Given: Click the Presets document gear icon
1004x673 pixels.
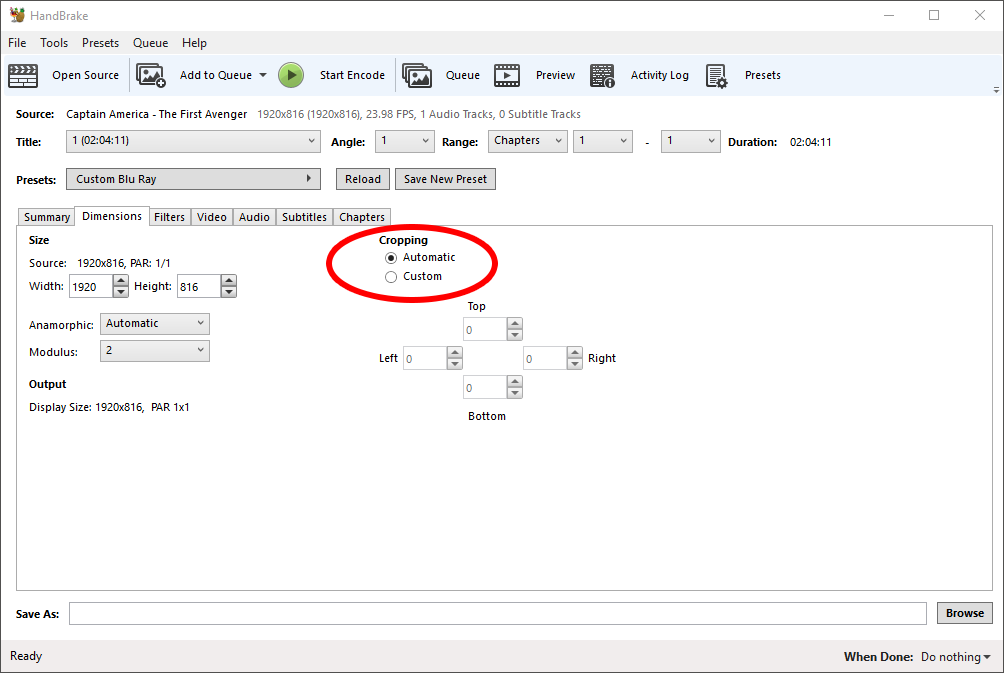Looking at the screenshot, I should 716,76.
